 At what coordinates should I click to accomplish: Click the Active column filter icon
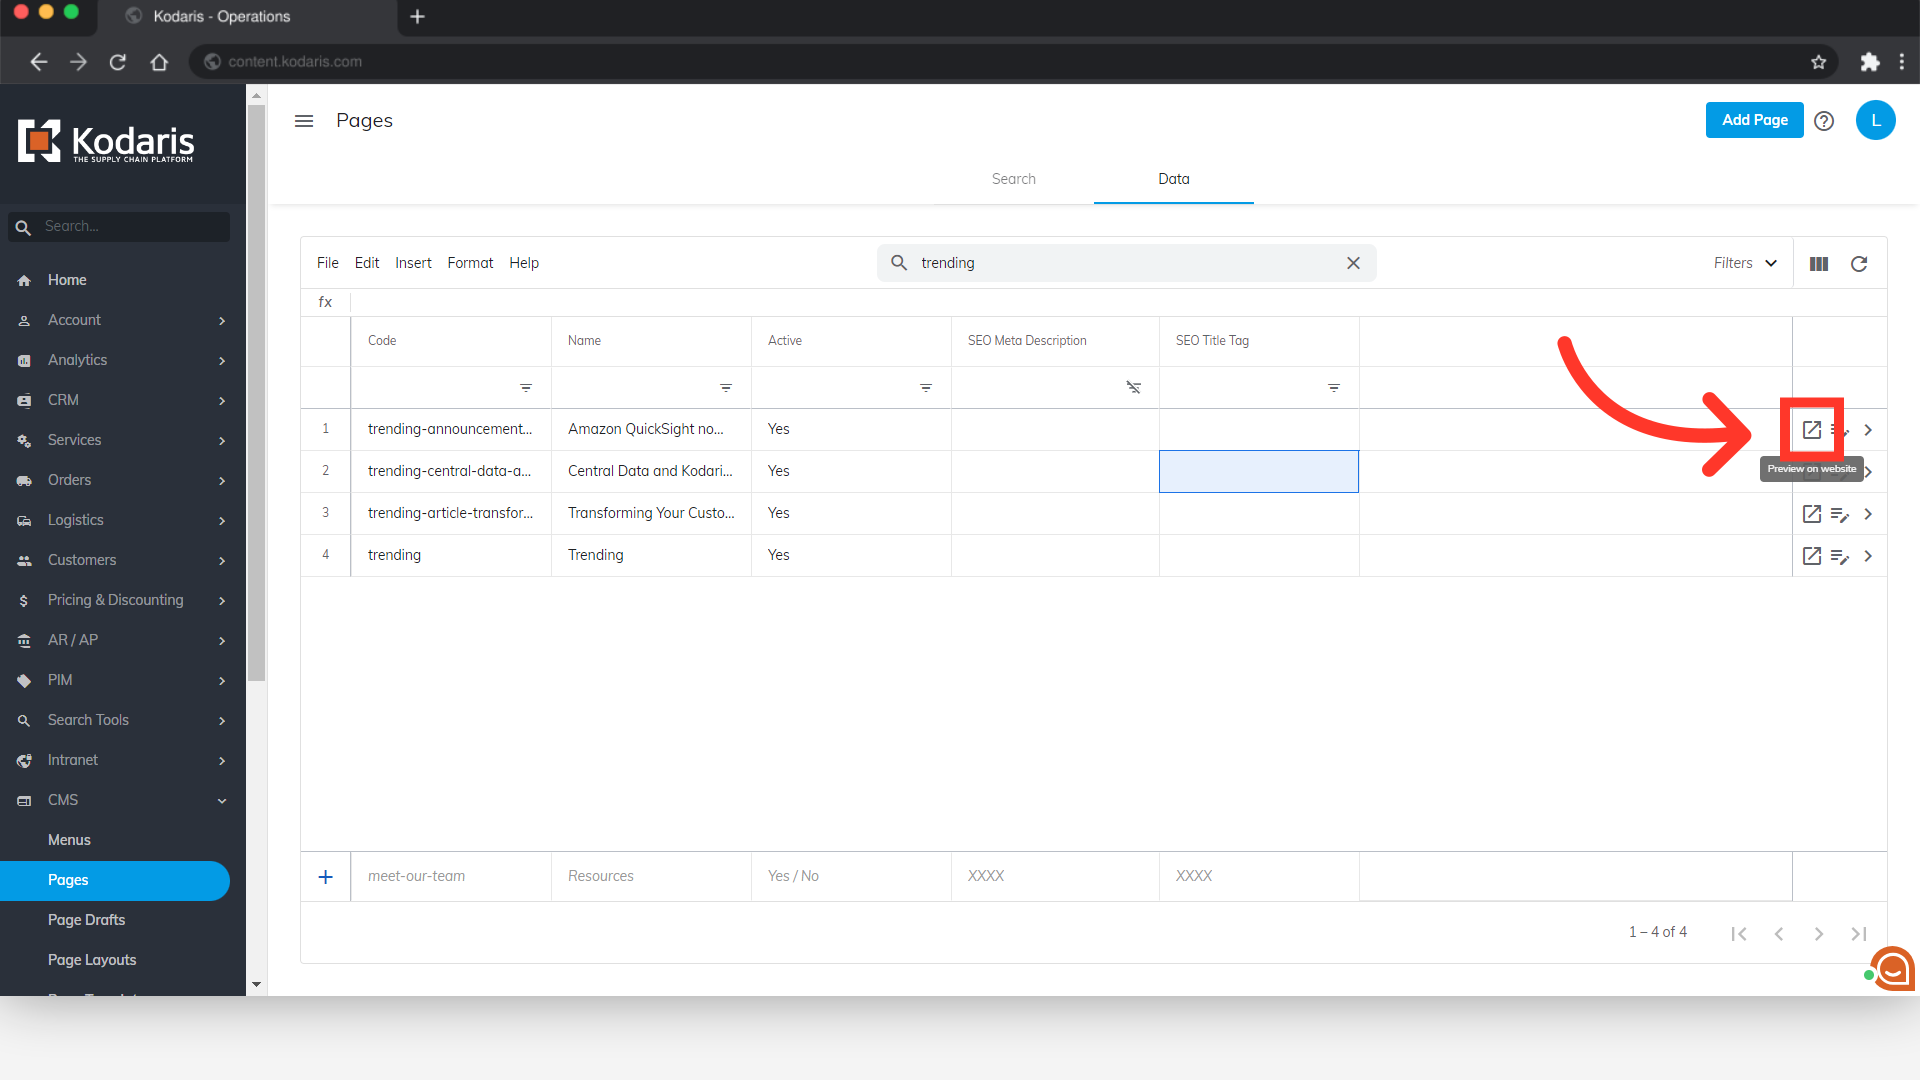(926, 388)
